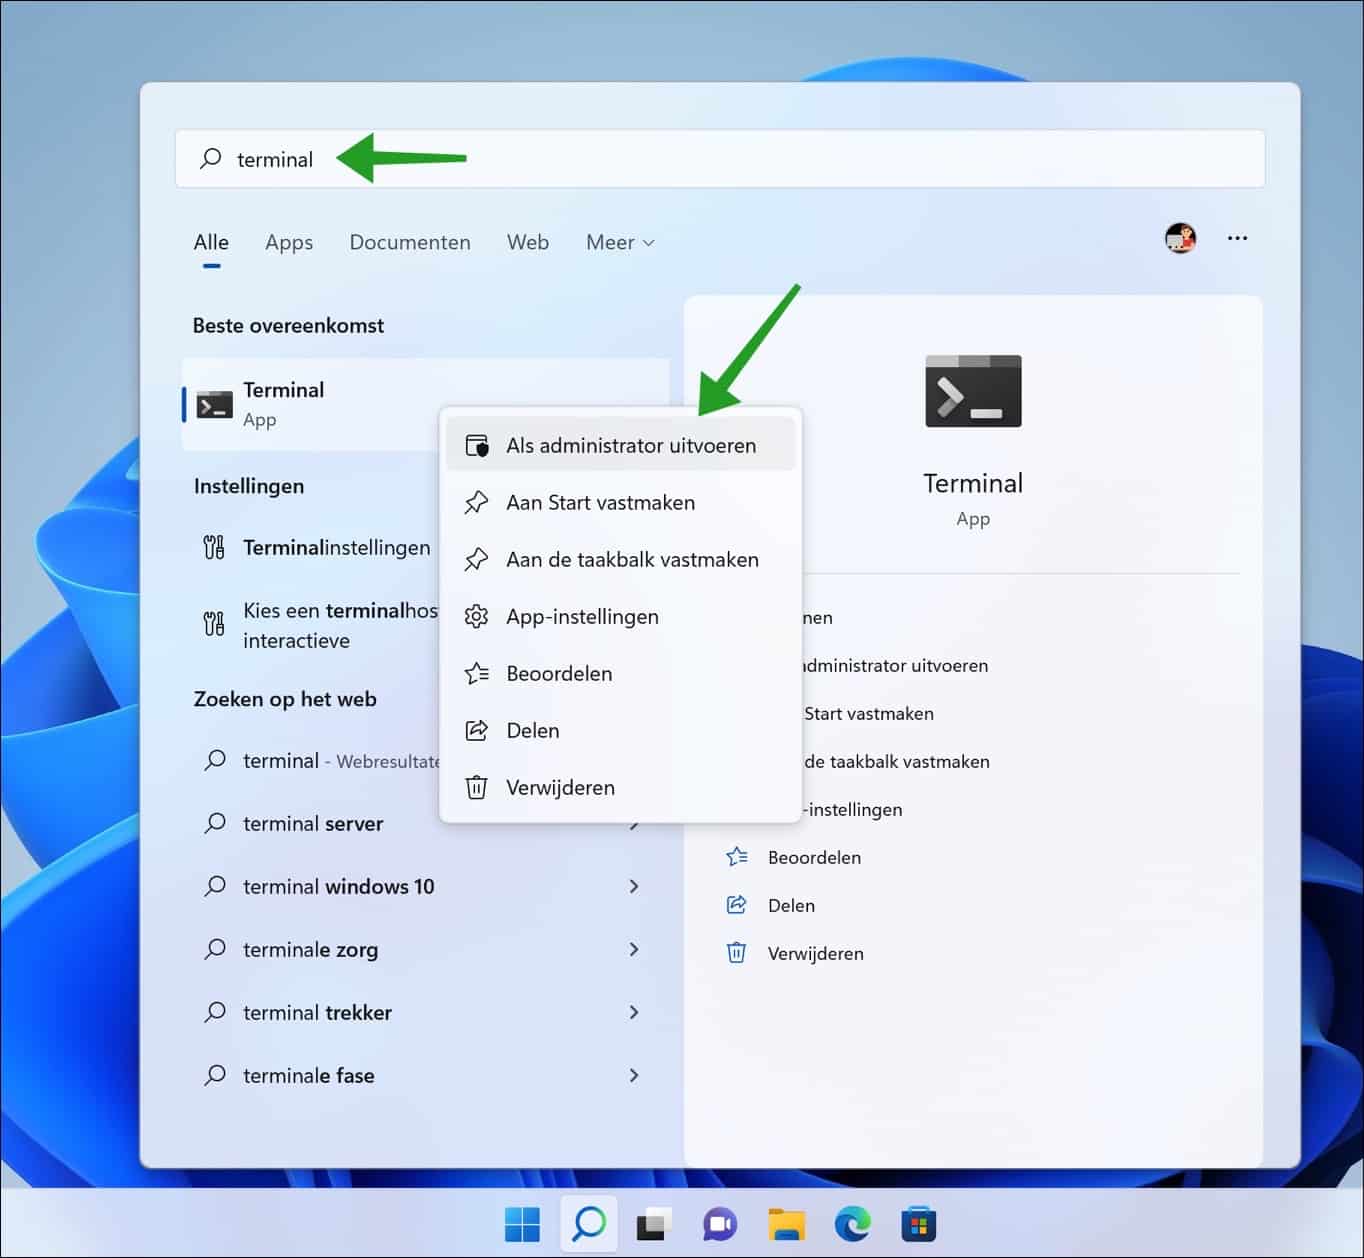Open the Meer dropdown
The width and height of the screenshot is (1364, 1258).
pyautogui.click(x=618, y=242)
